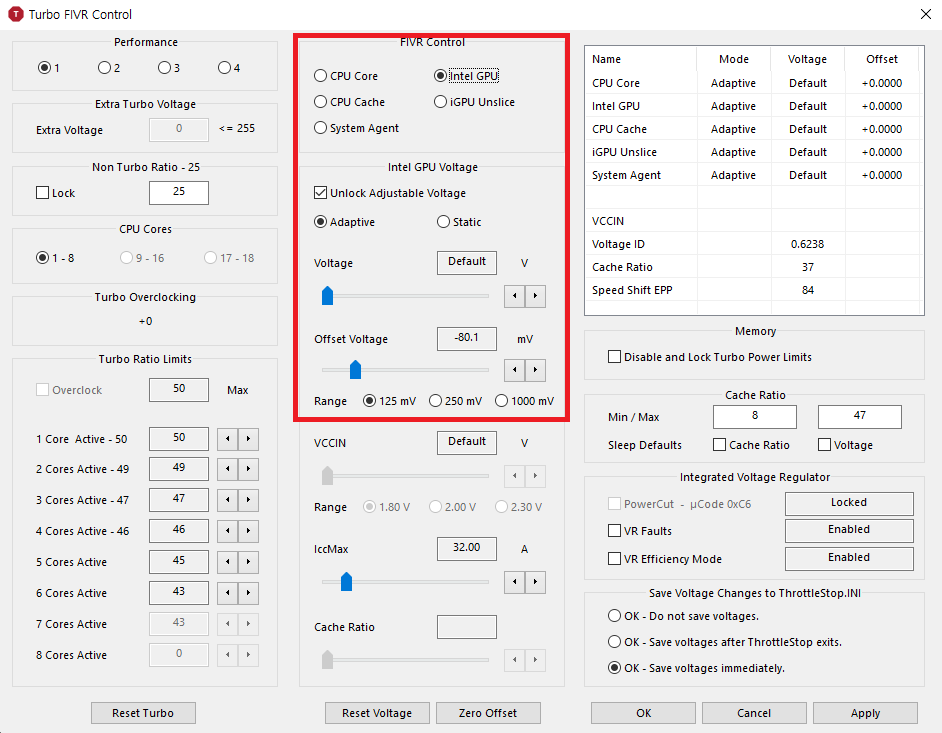The height and width of the screenshot is (733, 942).
Task: Click the VR Efficiency Mode Enabled button
Action: click(x=849, y=558)
